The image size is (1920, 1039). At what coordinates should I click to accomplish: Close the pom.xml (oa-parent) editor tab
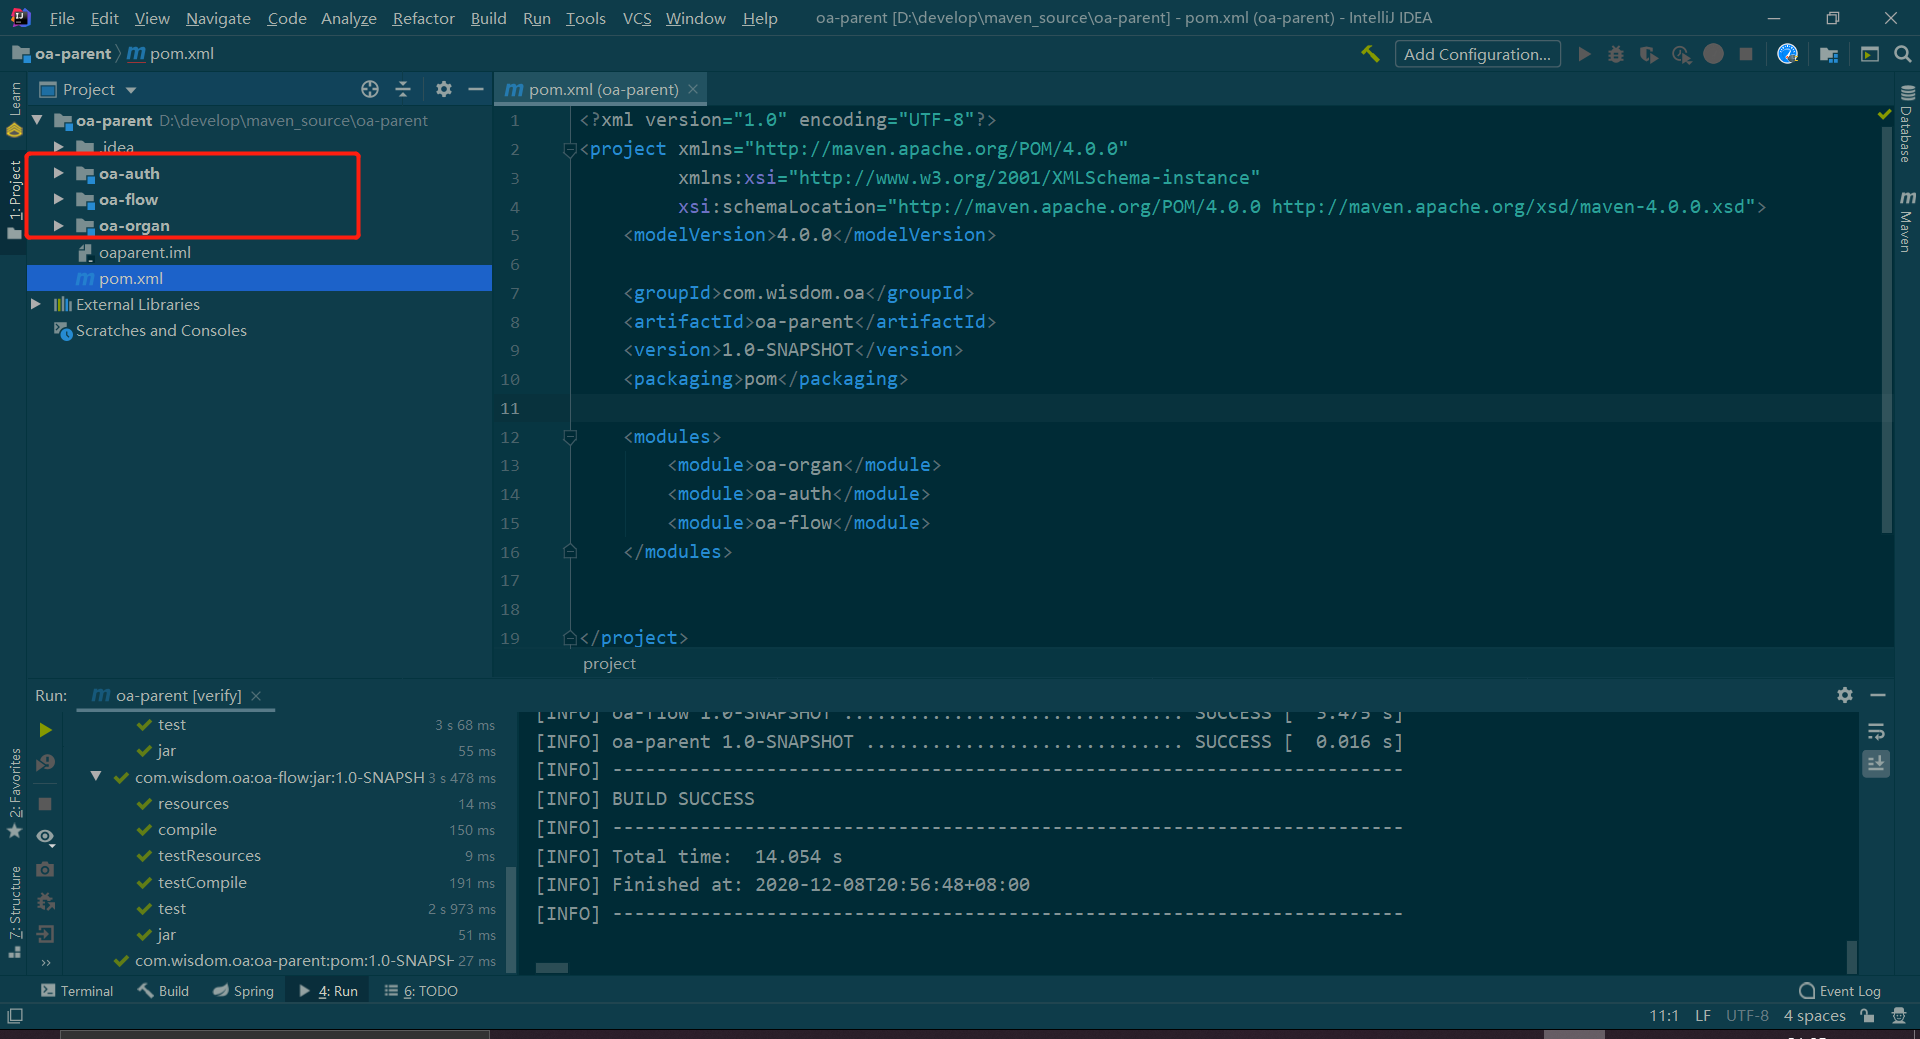(x=692, y=89)
